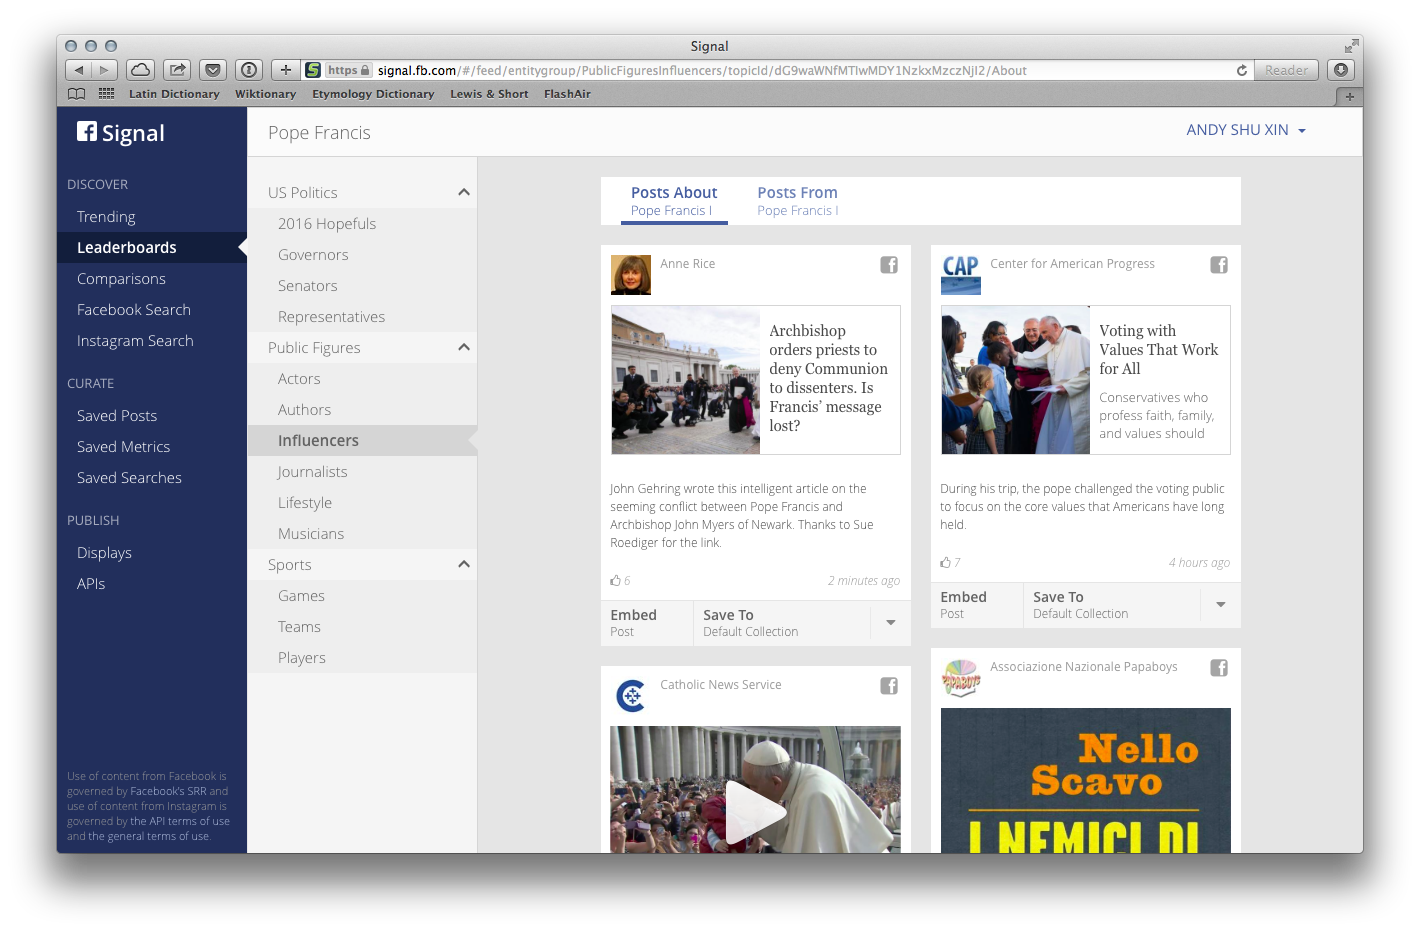Play the Catholic News Service video

tap(755, 812)
